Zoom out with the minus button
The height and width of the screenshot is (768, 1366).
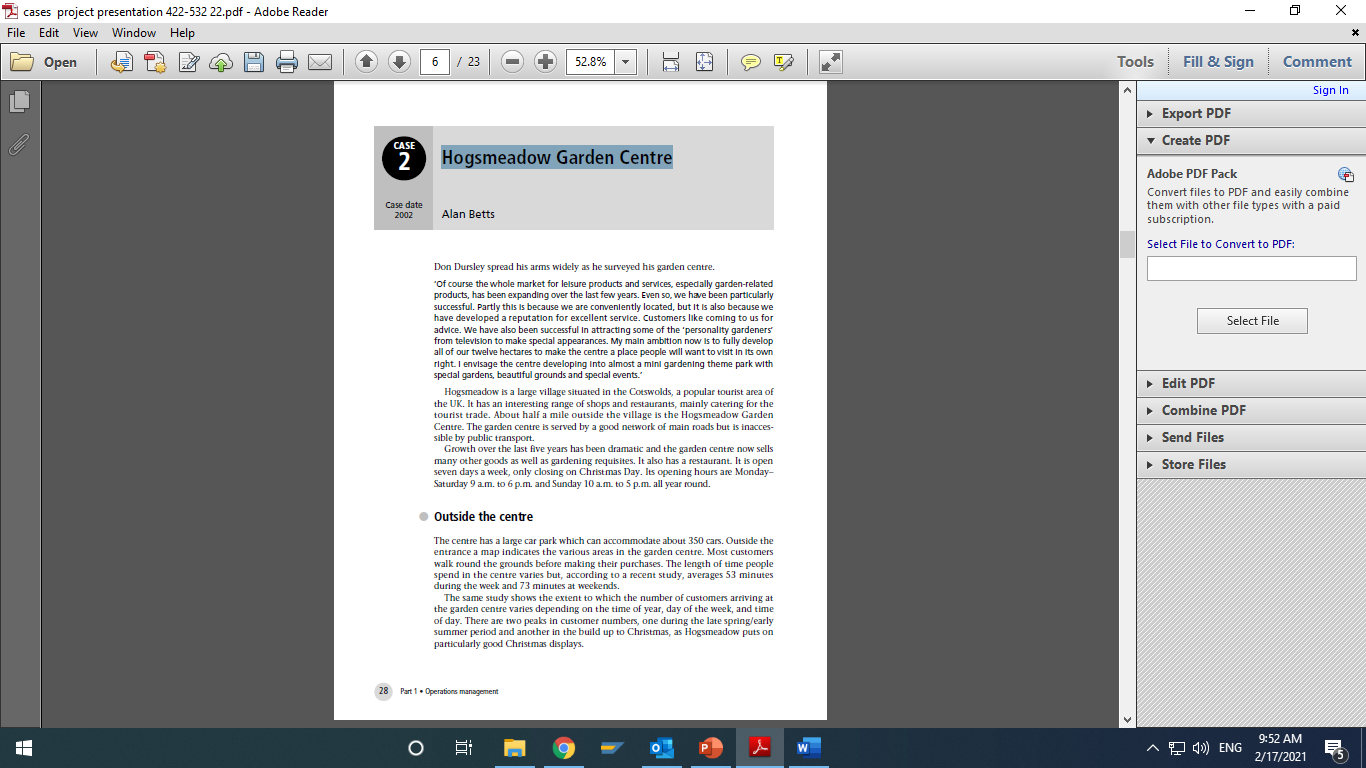512,62
